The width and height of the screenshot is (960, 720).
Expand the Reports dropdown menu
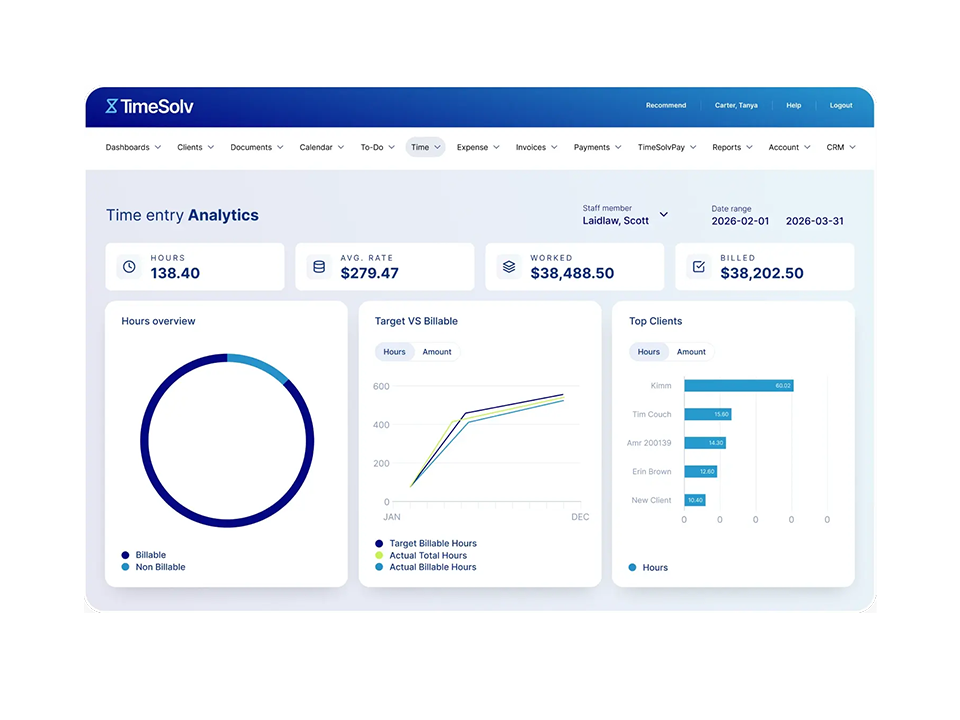[x=732, y=147]
